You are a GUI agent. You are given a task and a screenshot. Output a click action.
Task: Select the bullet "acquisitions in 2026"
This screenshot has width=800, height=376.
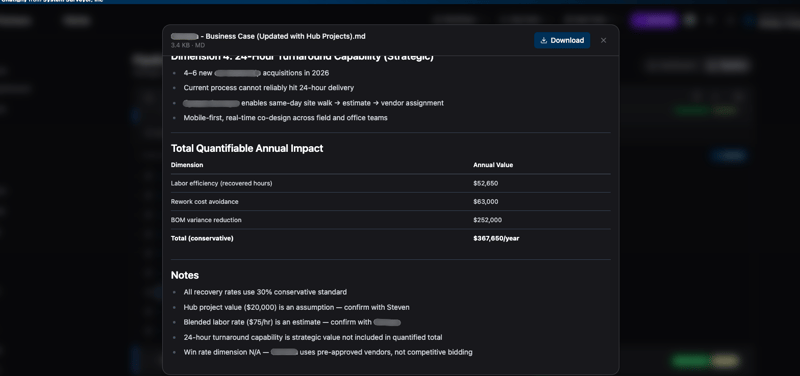256,73
